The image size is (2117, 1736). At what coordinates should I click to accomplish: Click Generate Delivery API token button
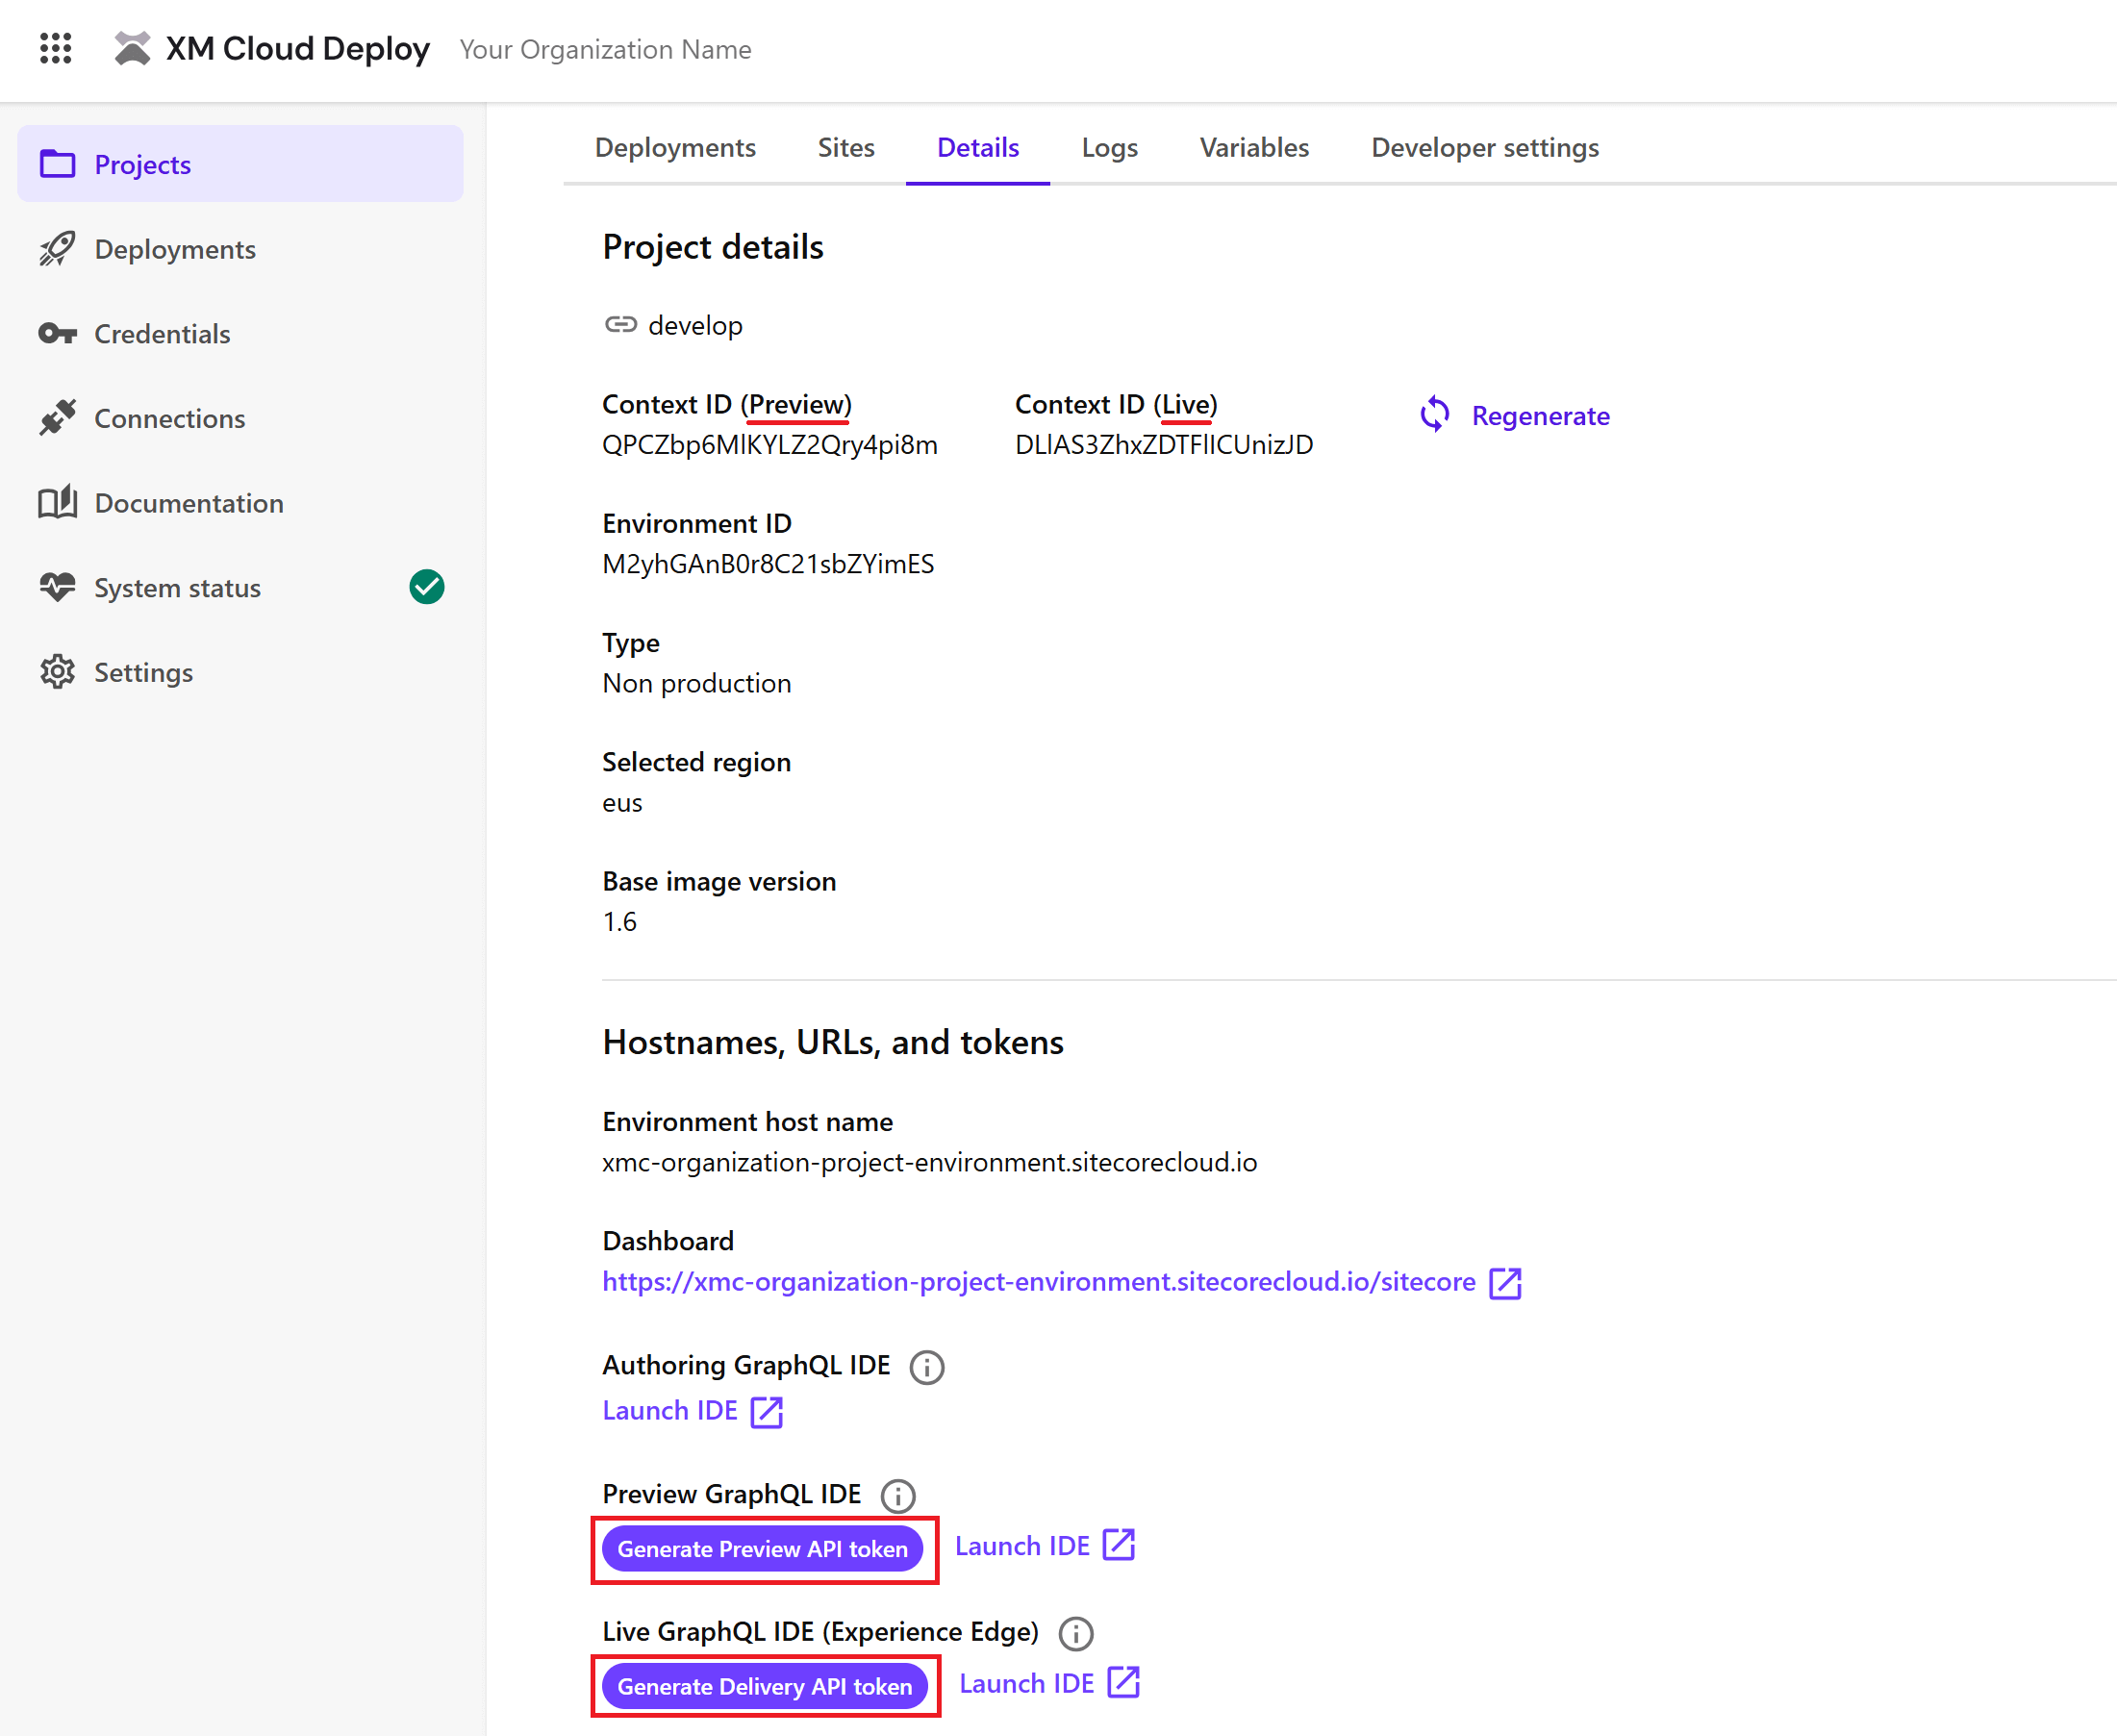[x=765, y=1686]
